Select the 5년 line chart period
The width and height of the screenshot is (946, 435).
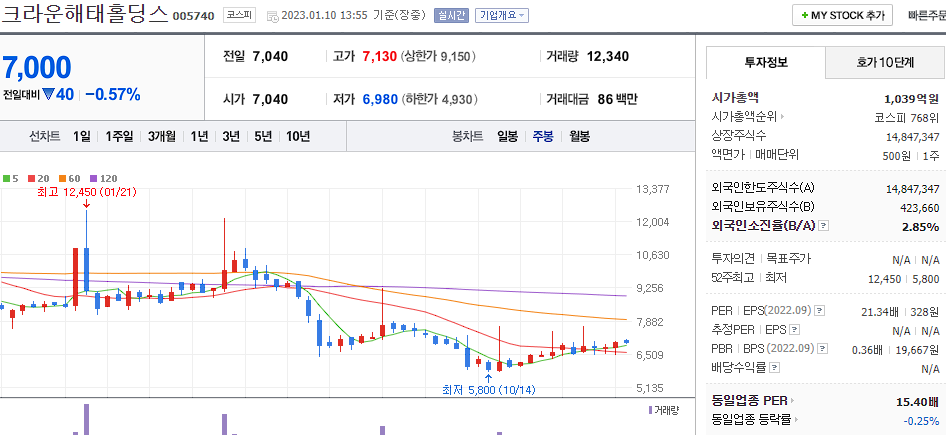click(x=263, y=136)
